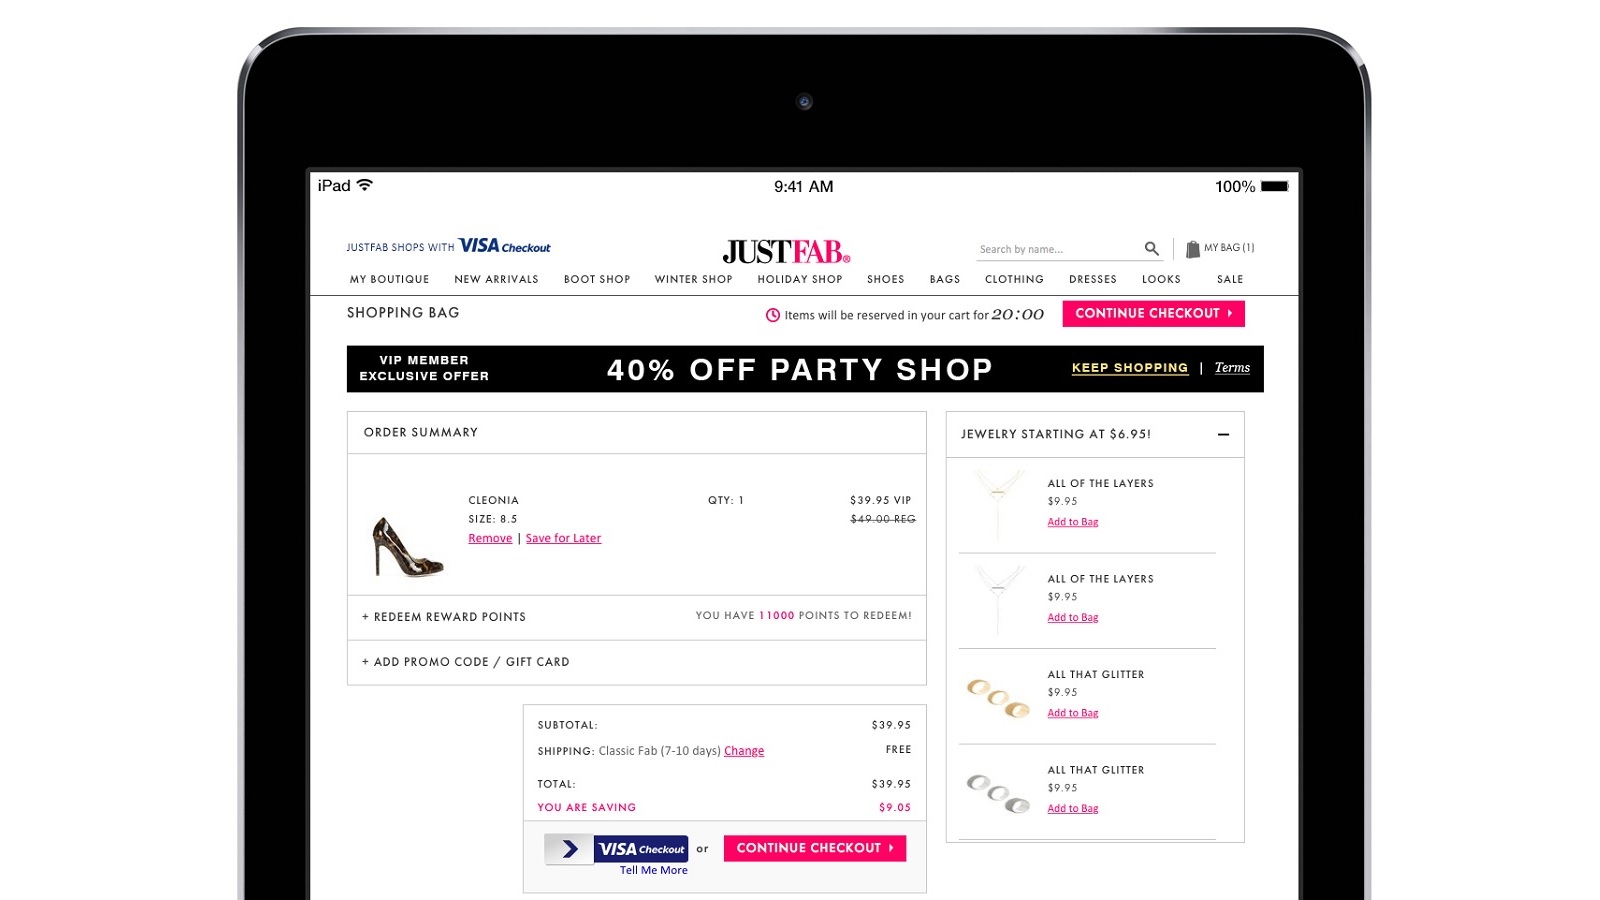Change the shipping method

coord(743,751)
